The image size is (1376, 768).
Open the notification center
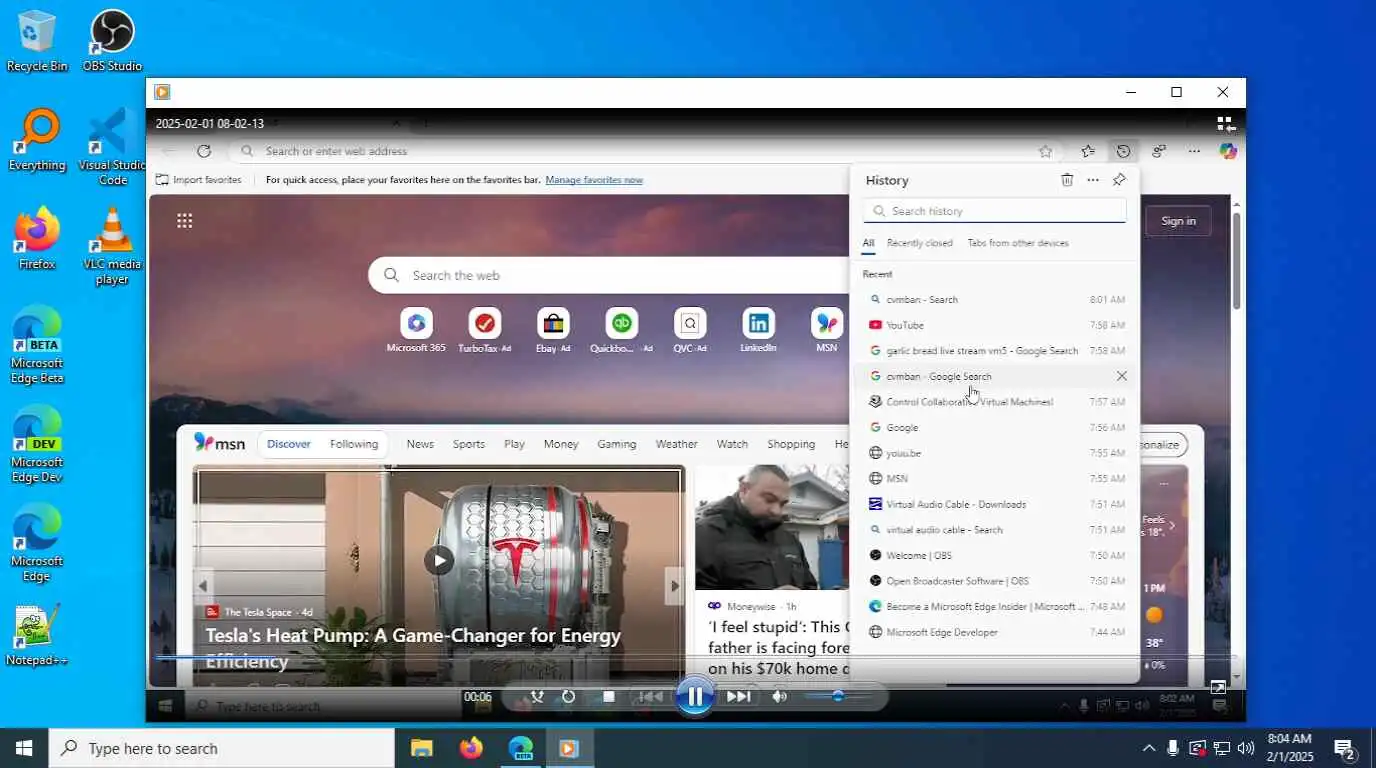click(x=1345, y=748)
